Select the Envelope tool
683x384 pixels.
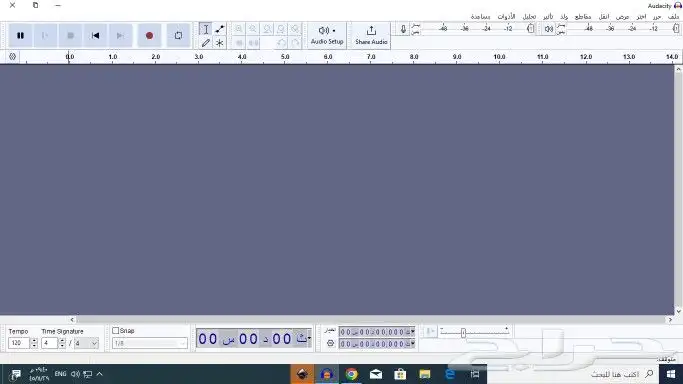pyautogui.click(x=220, y=29)
